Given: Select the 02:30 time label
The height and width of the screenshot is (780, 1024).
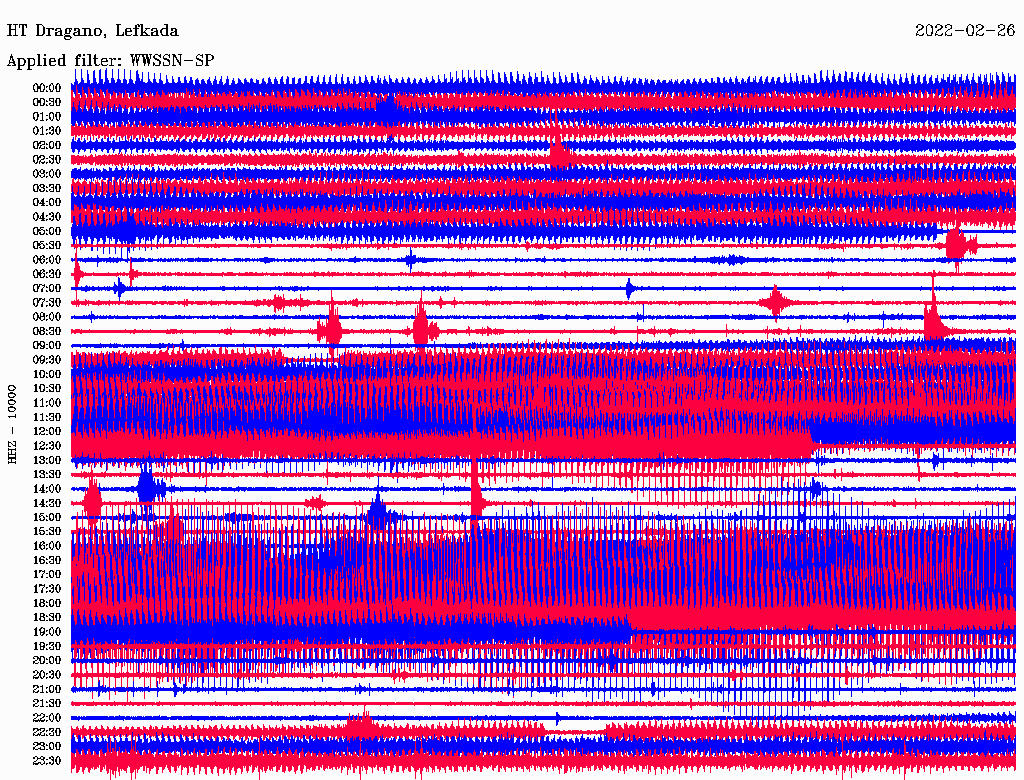Looking at the screenshot, I should (x=47, y=159).
